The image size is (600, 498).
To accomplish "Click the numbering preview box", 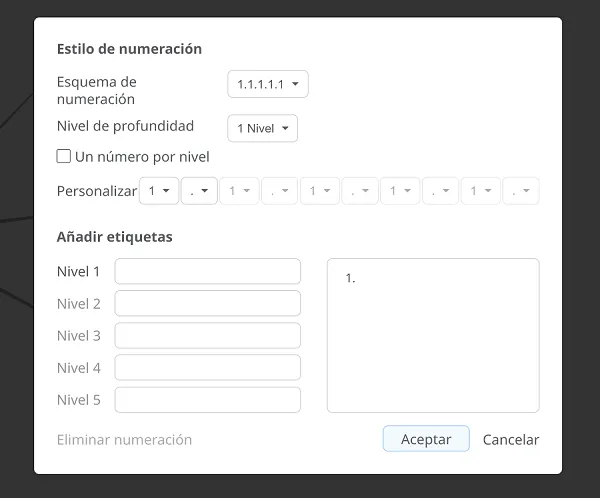I will click(x=433, y=336).
